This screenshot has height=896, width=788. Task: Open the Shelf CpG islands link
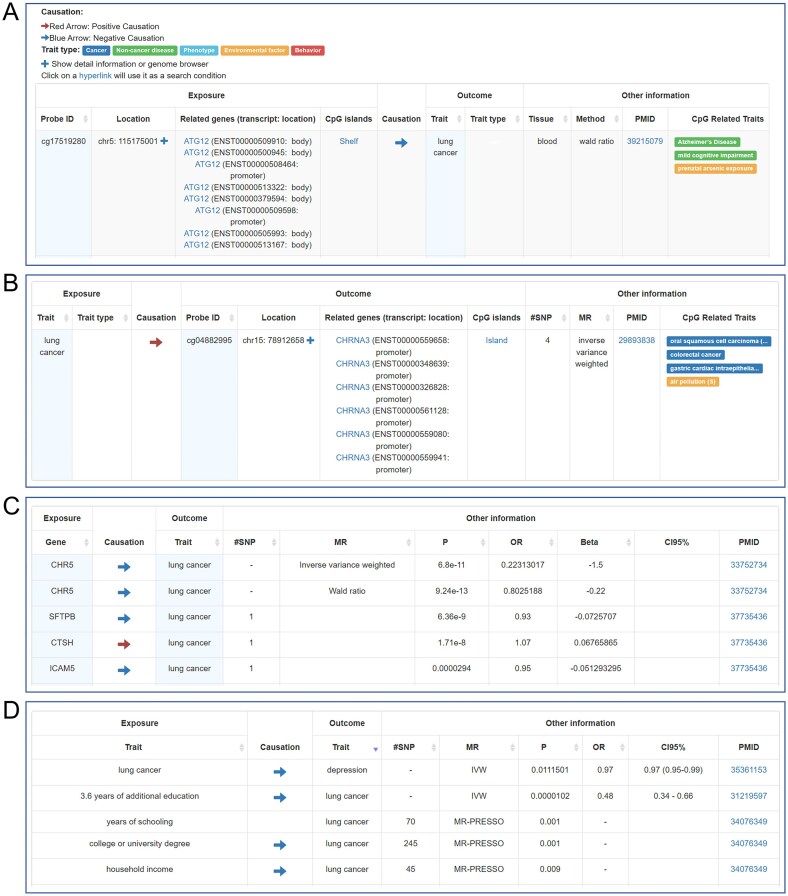349,141
